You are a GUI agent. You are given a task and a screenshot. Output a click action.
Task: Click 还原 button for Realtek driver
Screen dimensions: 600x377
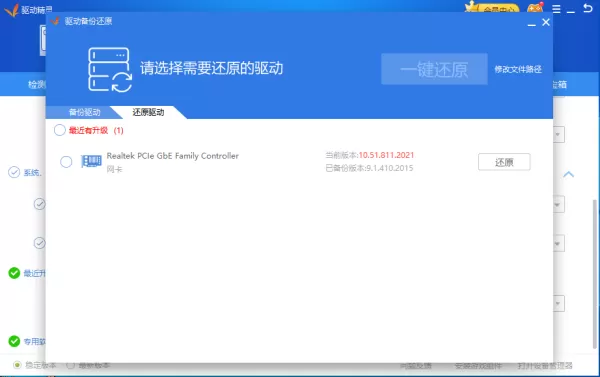[x=504, y=162]
